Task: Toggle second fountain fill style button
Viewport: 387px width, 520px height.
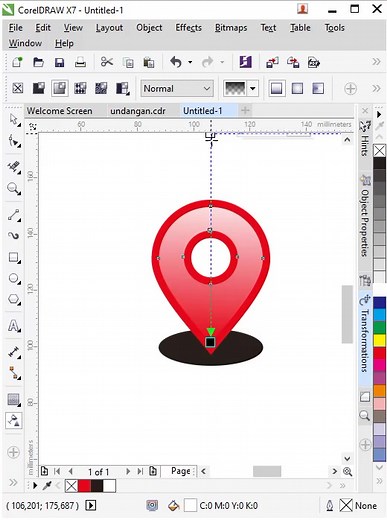Action: click(x=297, y=88)
